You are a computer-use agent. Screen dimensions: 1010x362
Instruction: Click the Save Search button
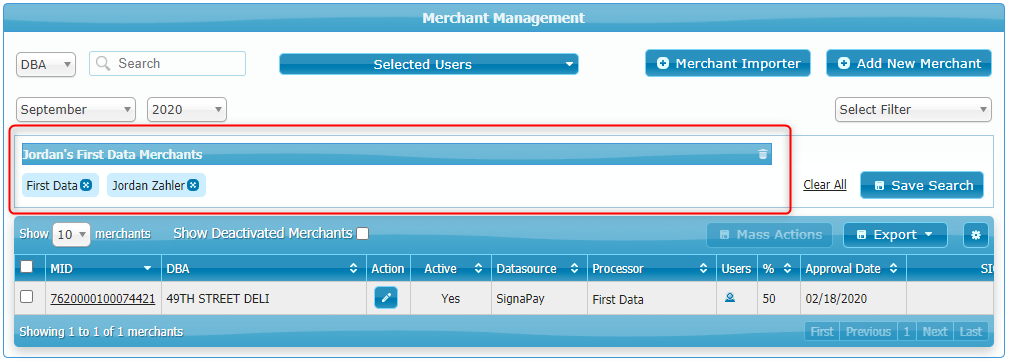[922, 186]
